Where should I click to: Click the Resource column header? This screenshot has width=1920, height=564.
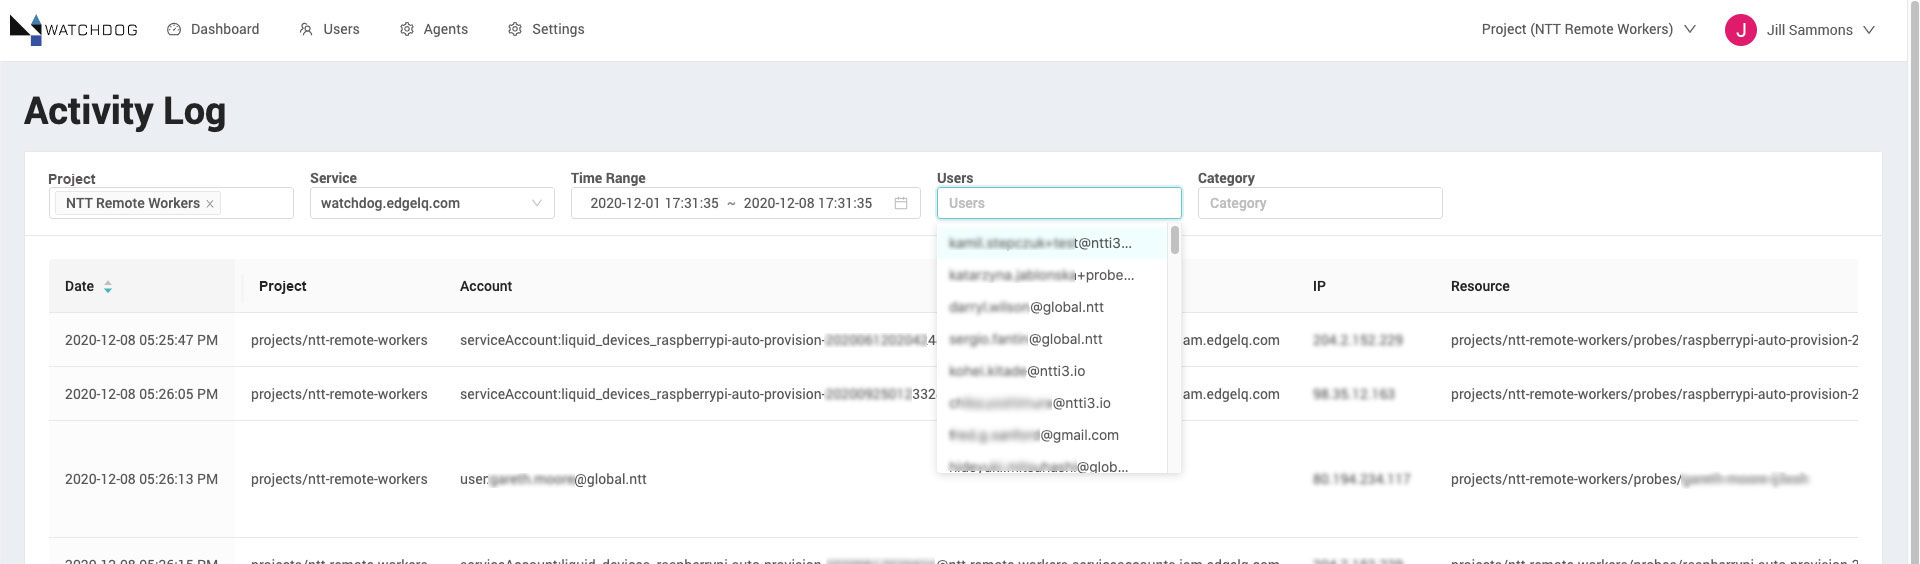click(1480, 286)
